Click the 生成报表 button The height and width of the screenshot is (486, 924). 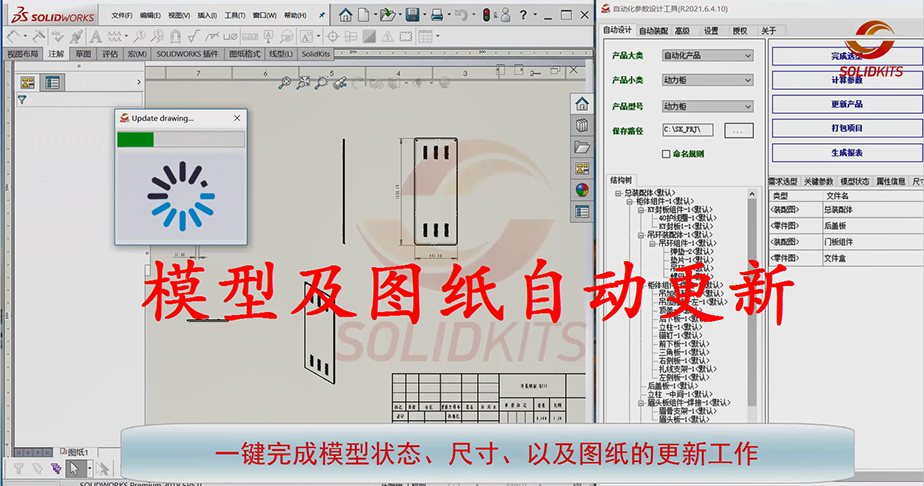coord(847,153)
